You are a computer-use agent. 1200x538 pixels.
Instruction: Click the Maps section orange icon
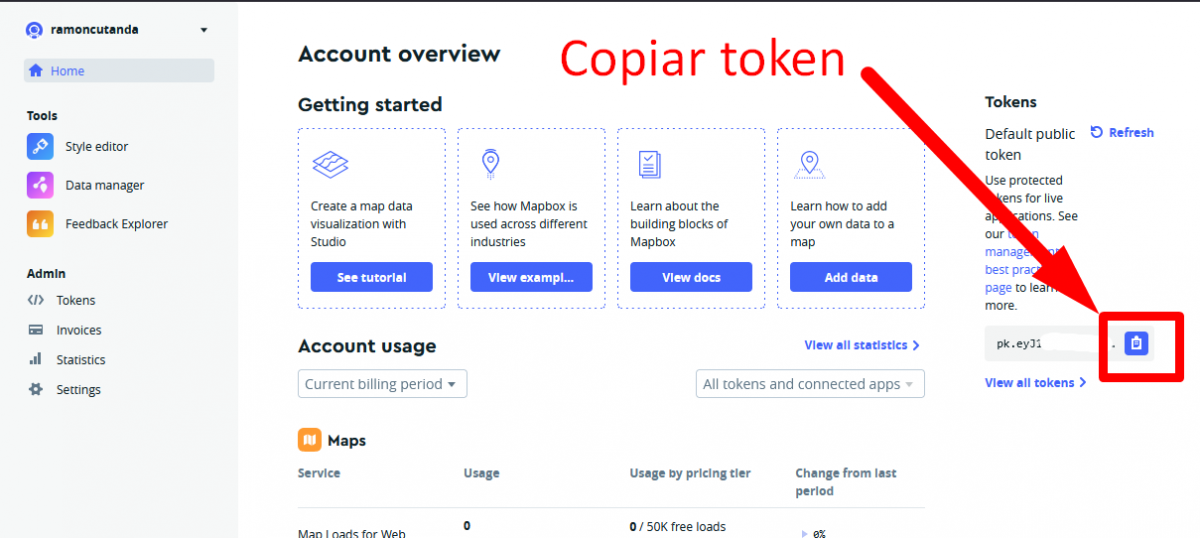point(309,439)
